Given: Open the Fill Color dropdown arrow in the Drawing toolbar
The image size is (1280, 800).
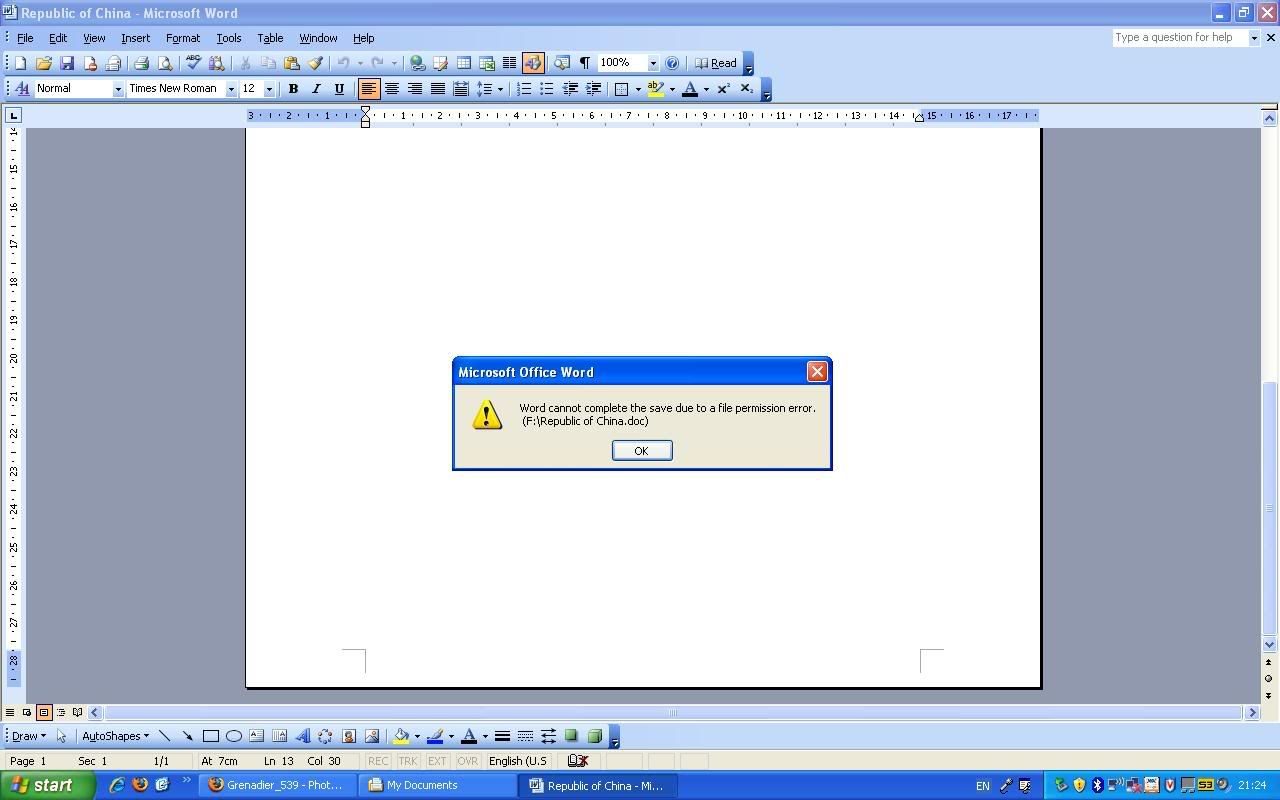Looking at the screenshot, I should tap(417, 736).
